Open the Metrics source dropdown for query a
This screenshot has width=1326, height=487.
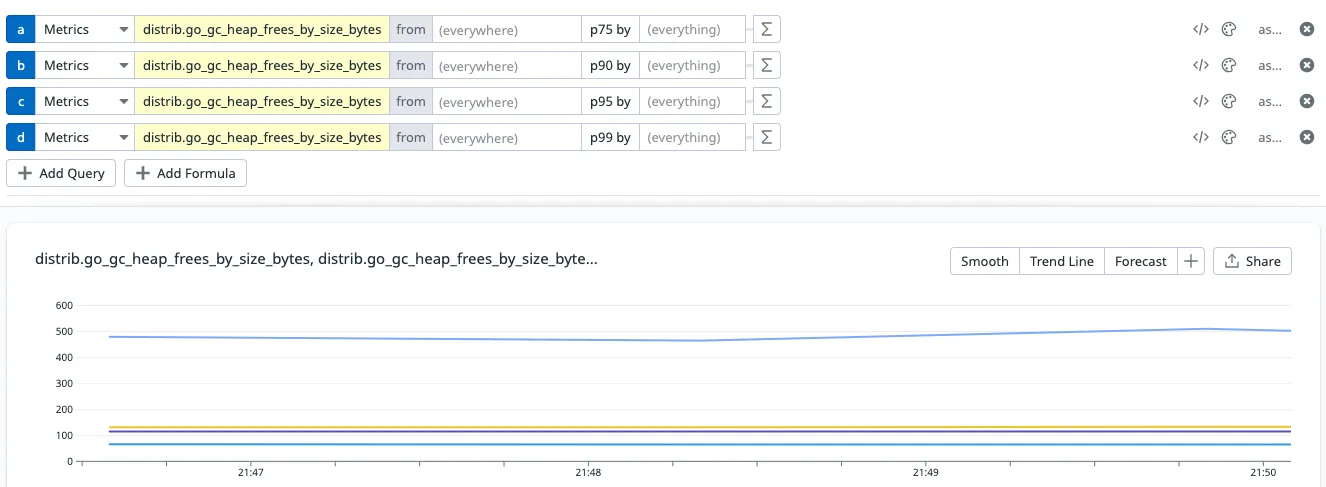85,30
